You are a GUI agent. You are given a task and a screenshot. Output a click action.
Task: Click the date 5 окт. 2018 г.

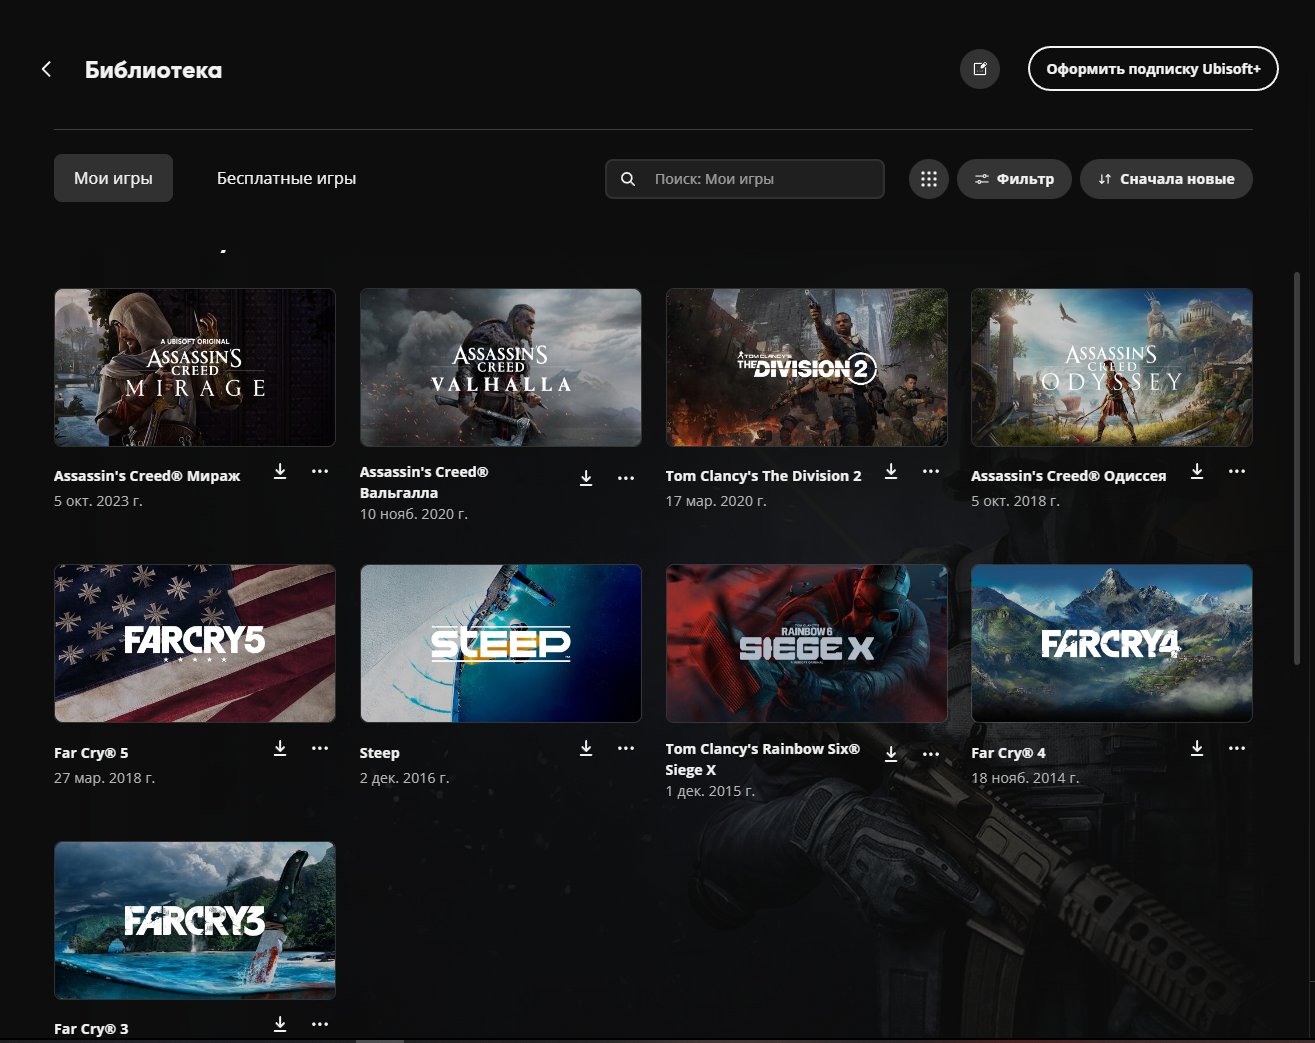1015,501
